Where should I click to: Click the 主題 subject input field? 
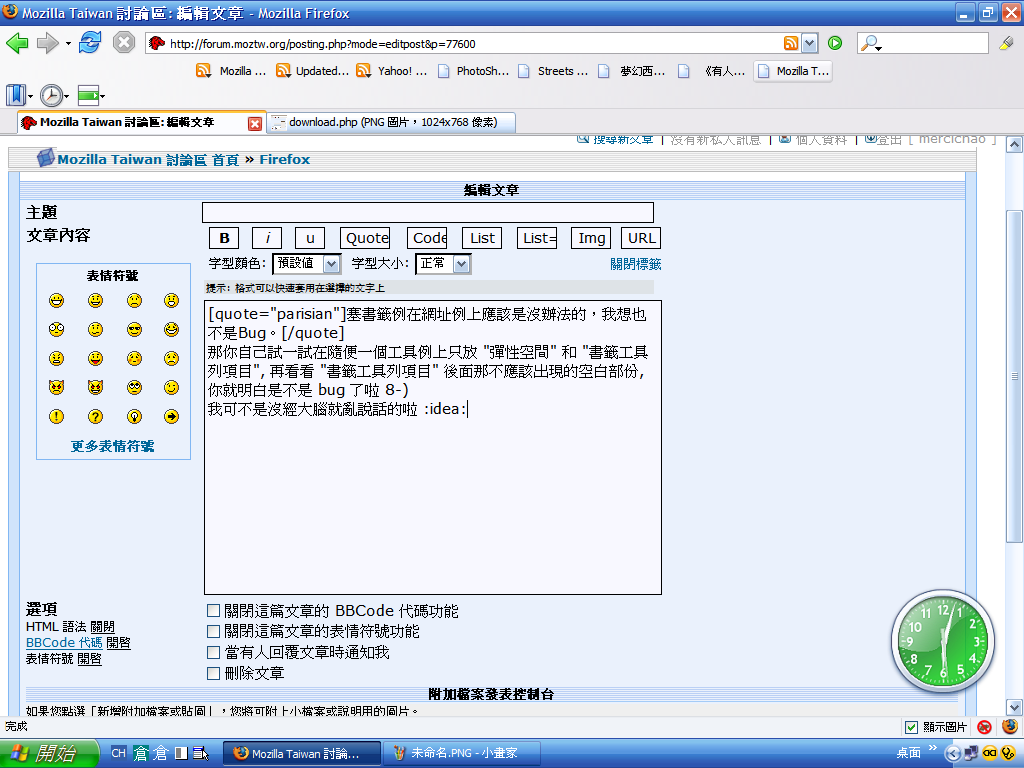click(427, 212)
